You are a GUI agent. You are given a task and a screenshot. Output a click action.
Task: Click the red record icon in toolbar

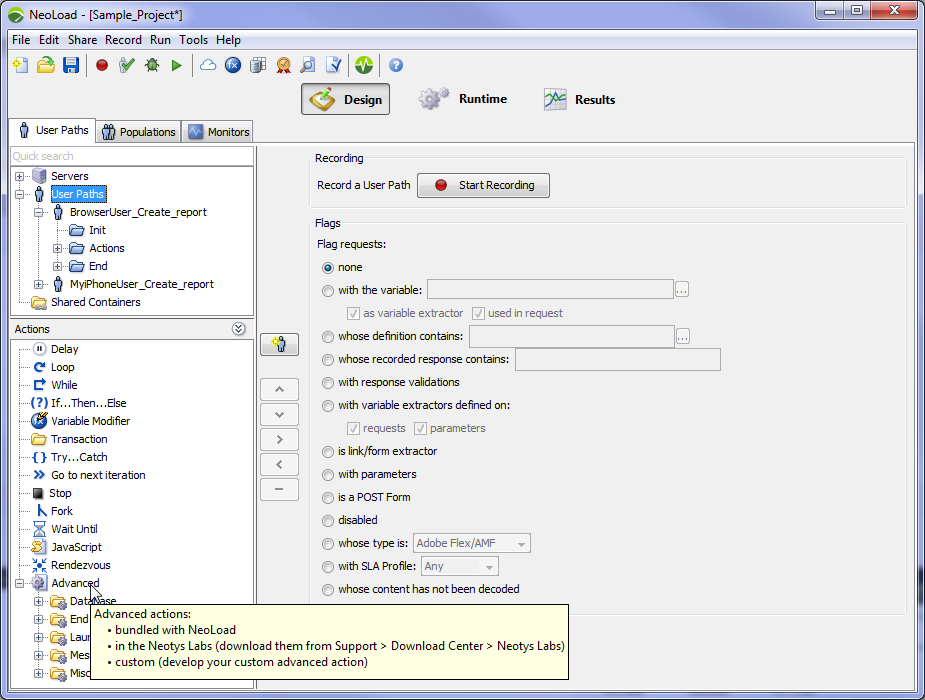pos(101,65)
